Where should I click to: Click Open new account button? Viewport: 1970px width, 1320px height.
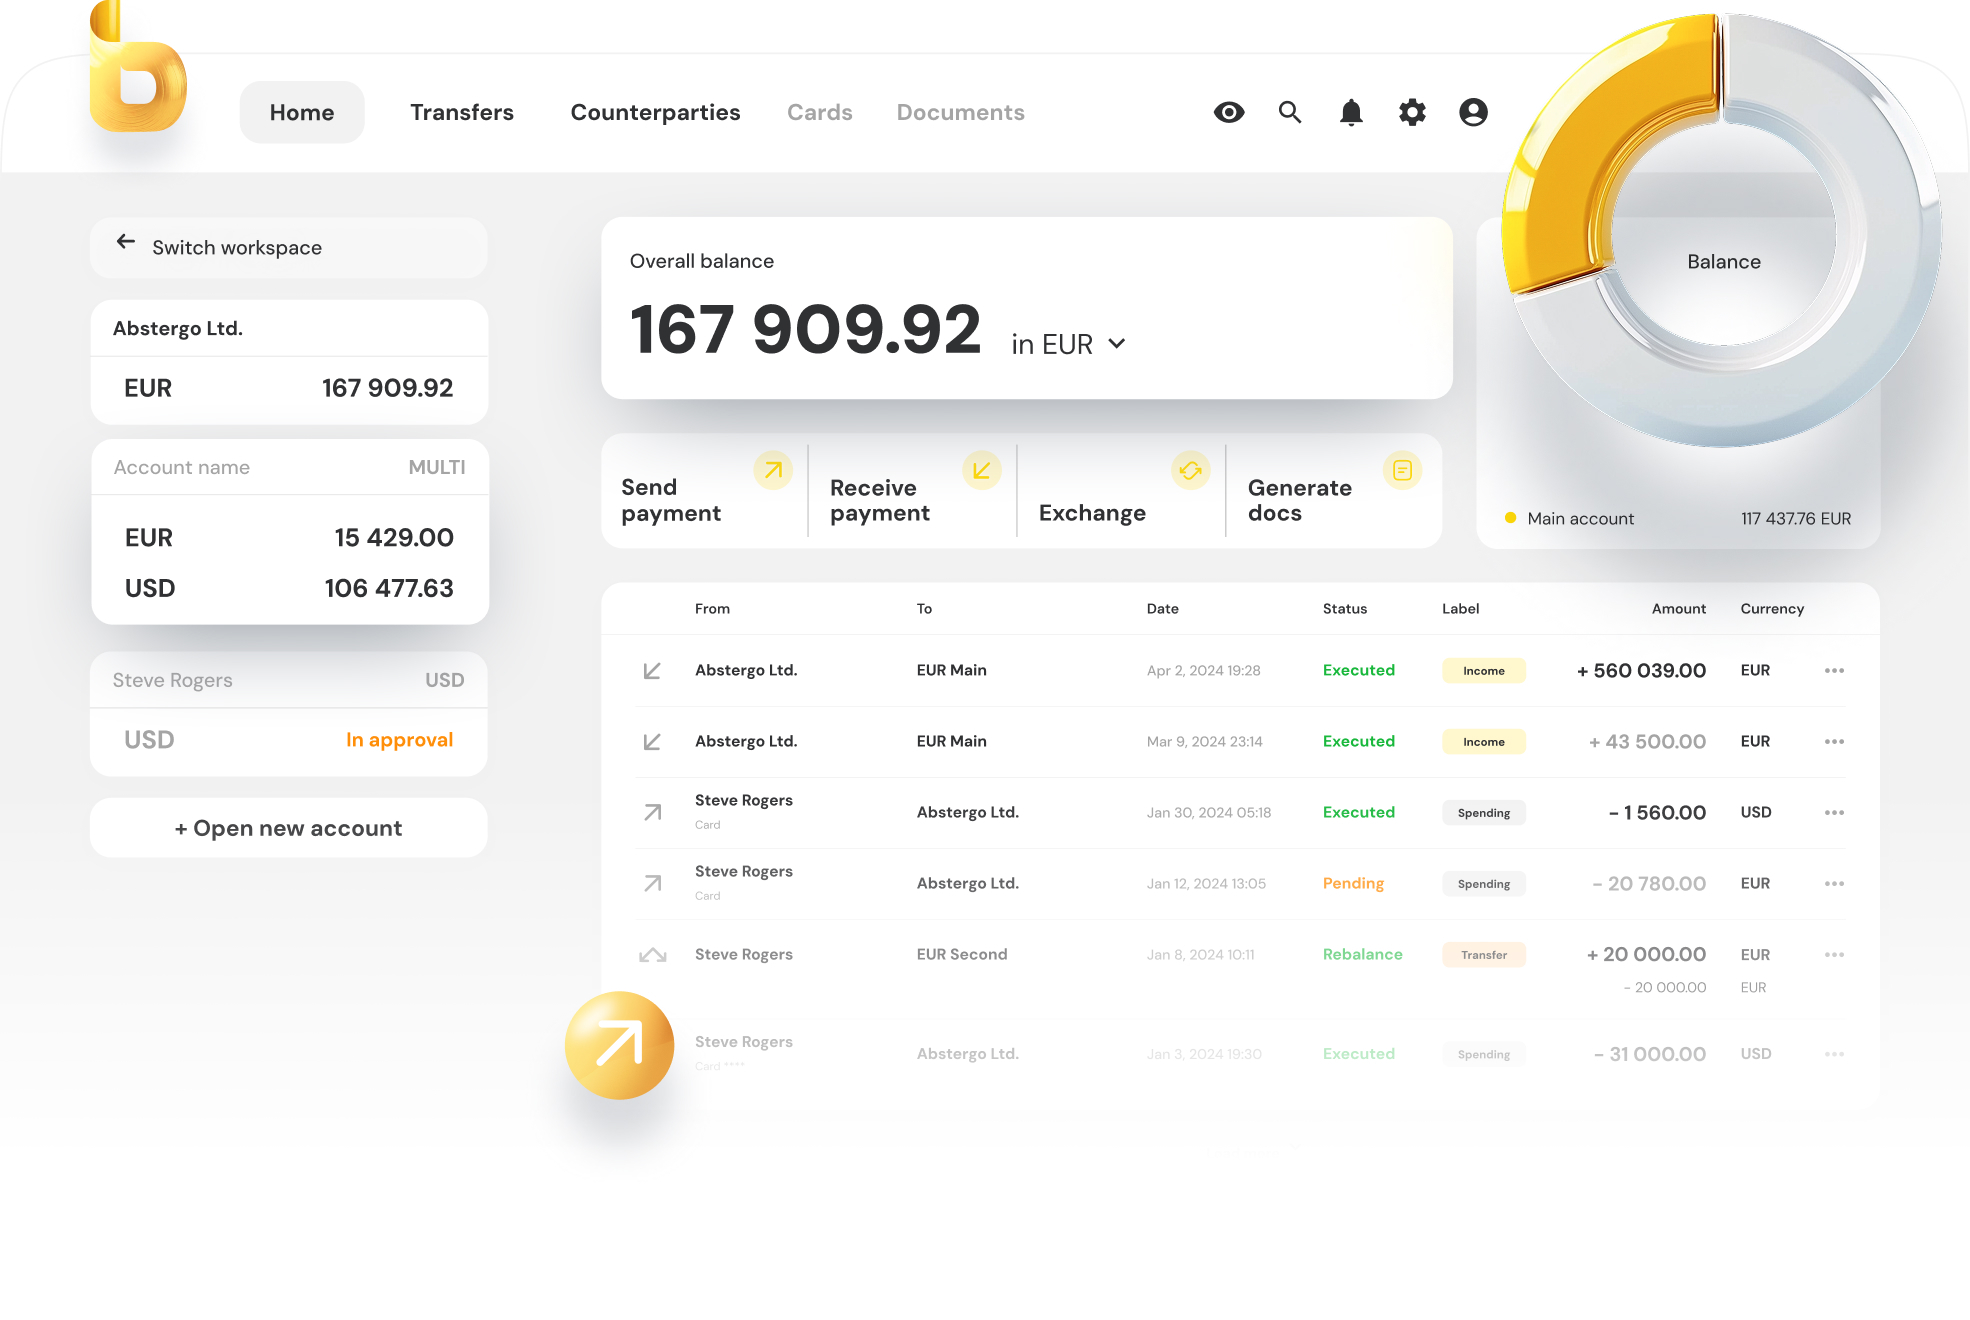(288, 827)
